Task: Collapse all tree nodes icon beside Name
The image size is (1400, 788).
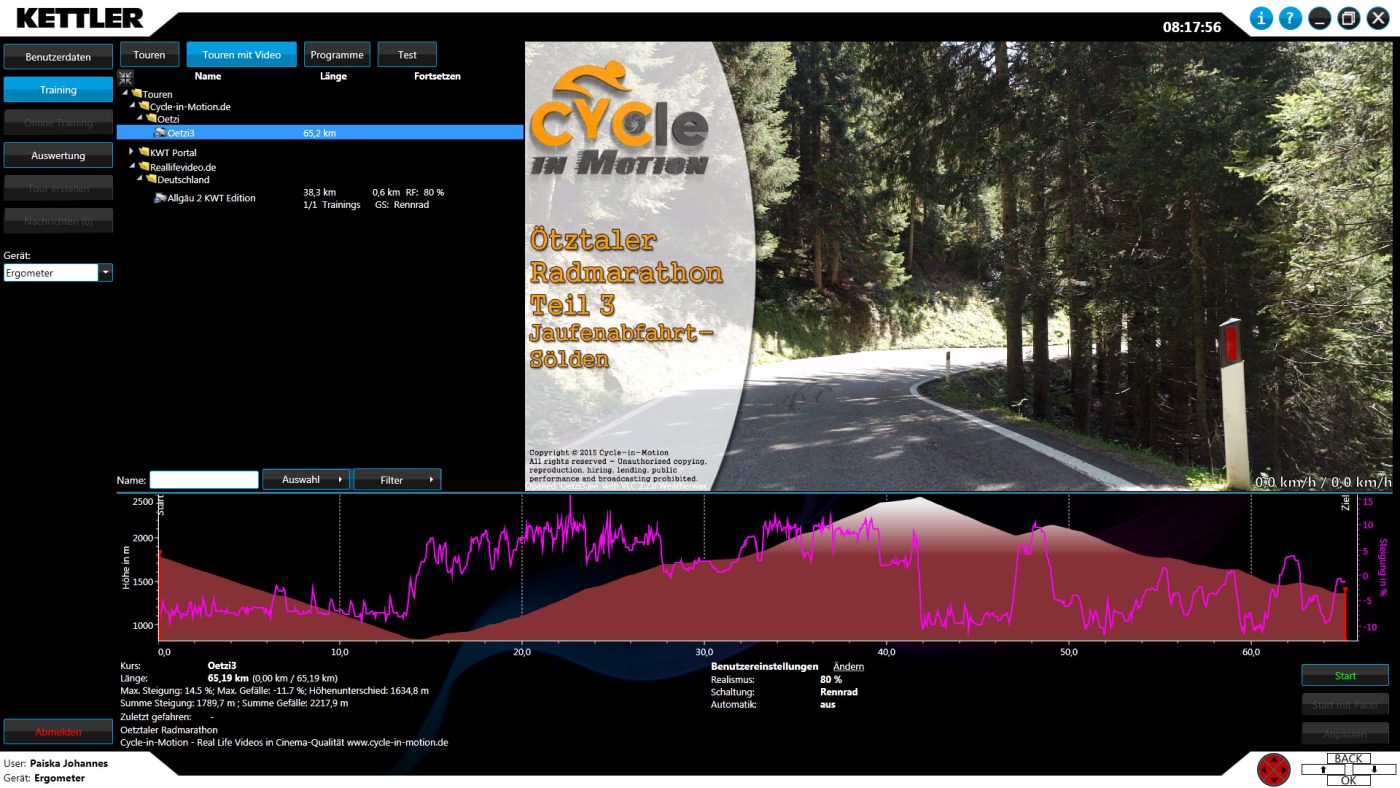Action: 125,77
